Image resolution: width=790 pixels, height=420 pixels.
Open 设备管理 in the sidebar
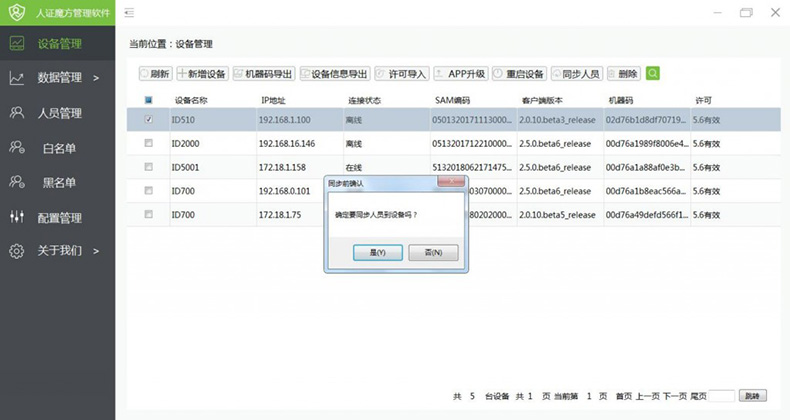click(59, 44)
